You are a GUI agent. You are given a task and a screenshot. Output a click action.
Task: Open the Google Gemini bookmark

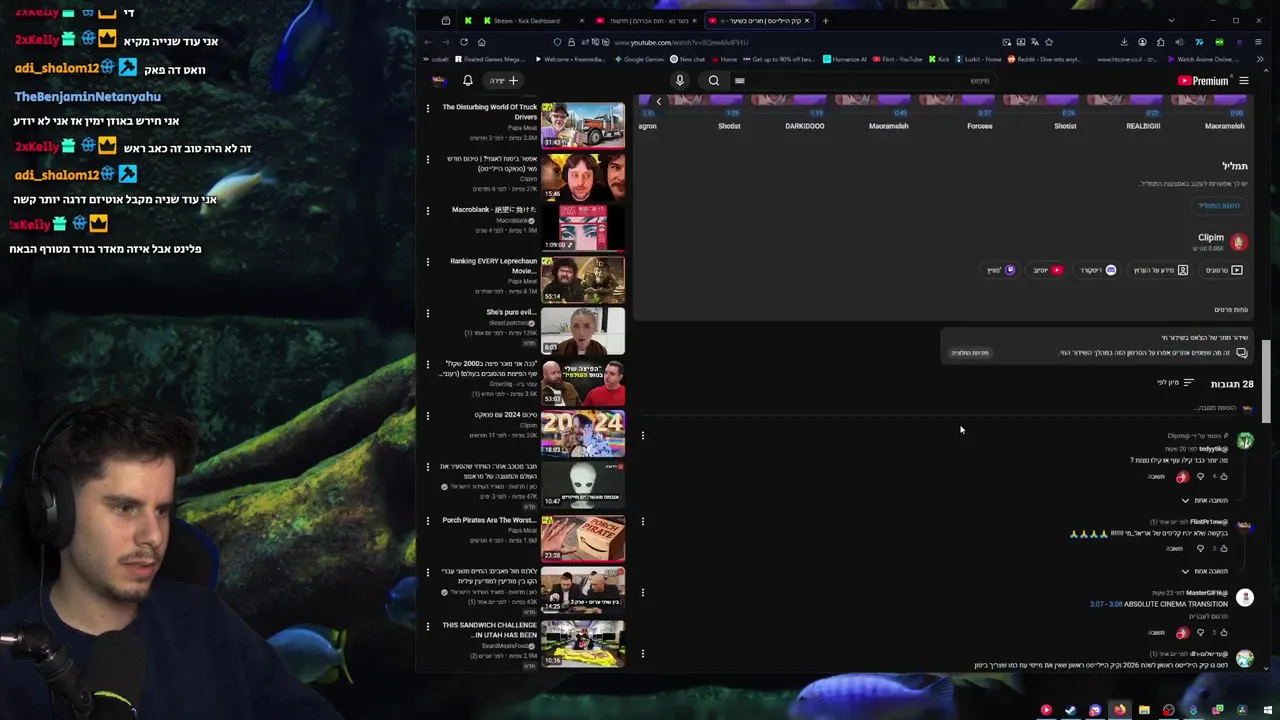click(x=638, y=59)
